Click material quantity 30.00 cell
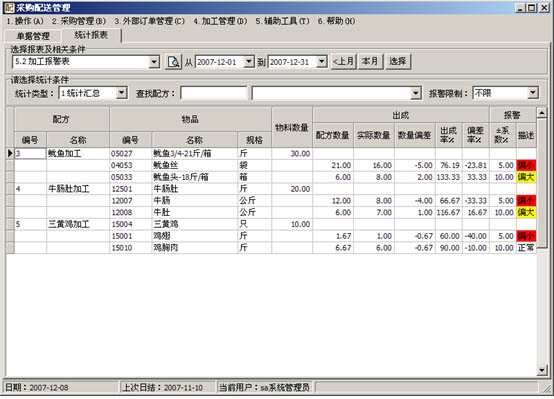This screenshot has width=554, height=399. [x=292, y=153]
